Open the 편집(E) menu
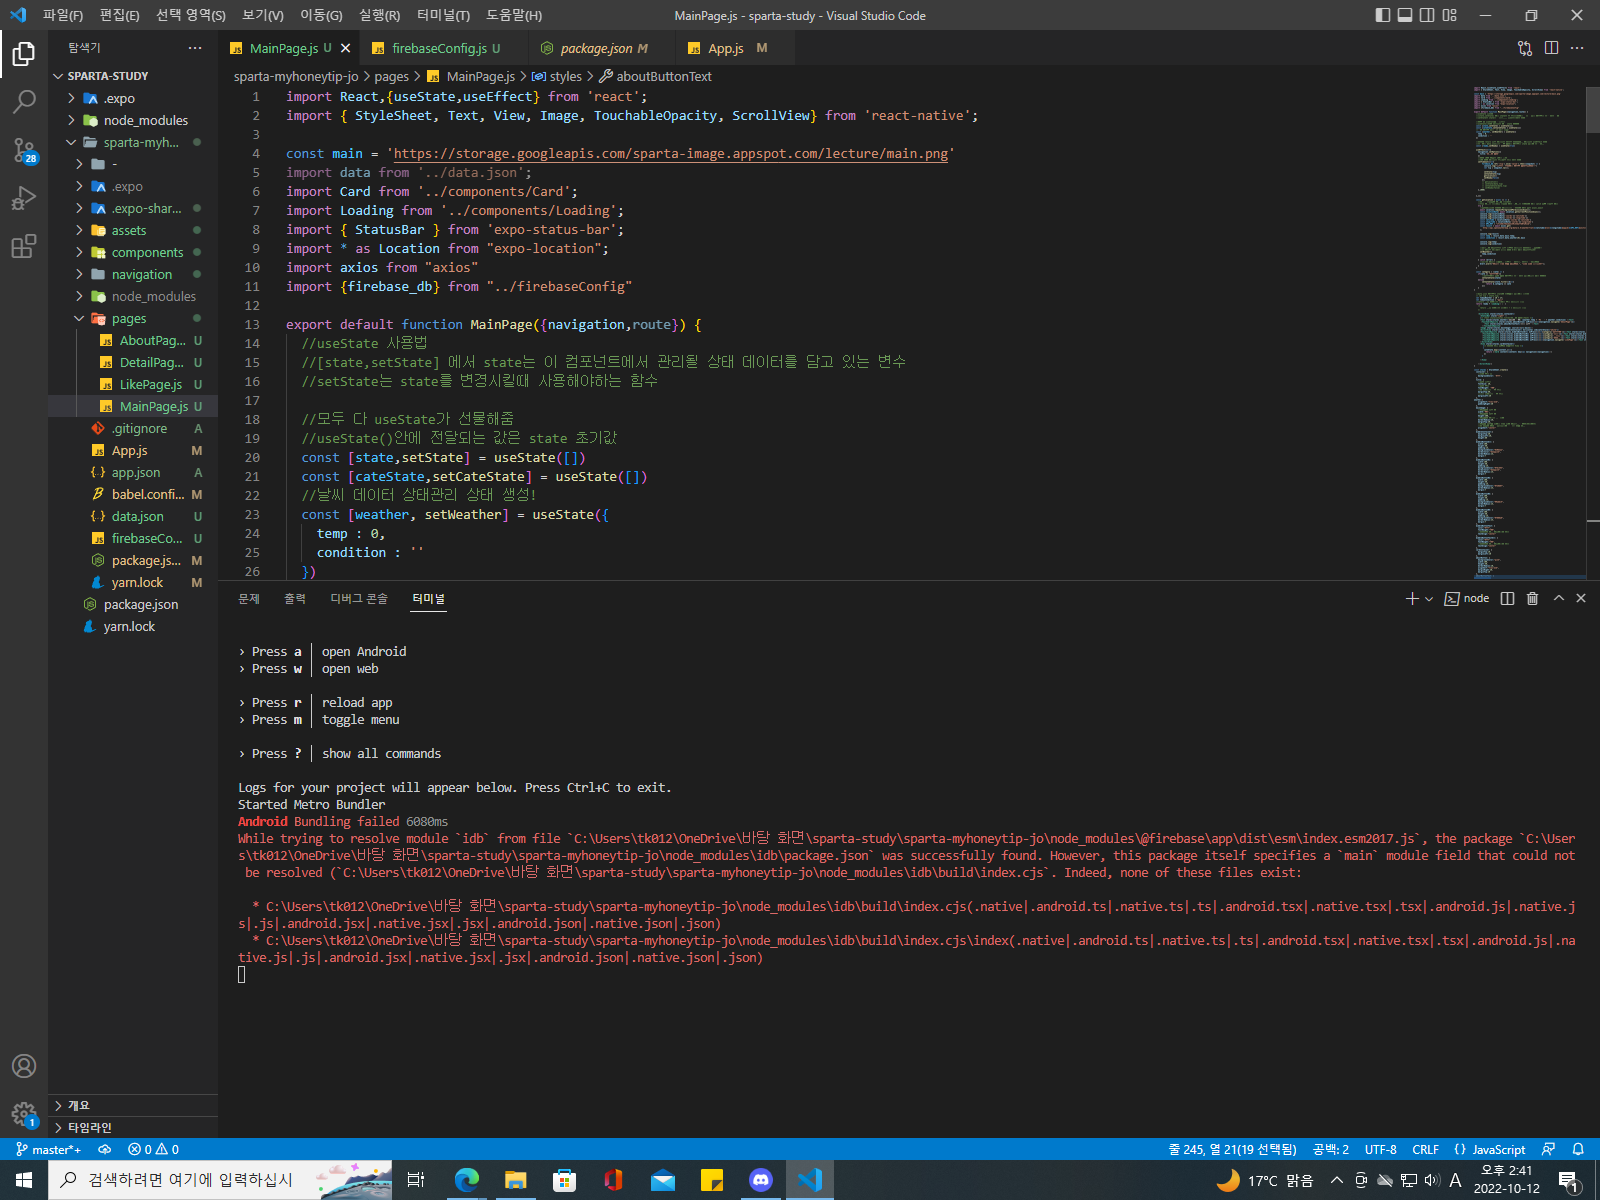1600x1200 pixels. coord(120,15)
